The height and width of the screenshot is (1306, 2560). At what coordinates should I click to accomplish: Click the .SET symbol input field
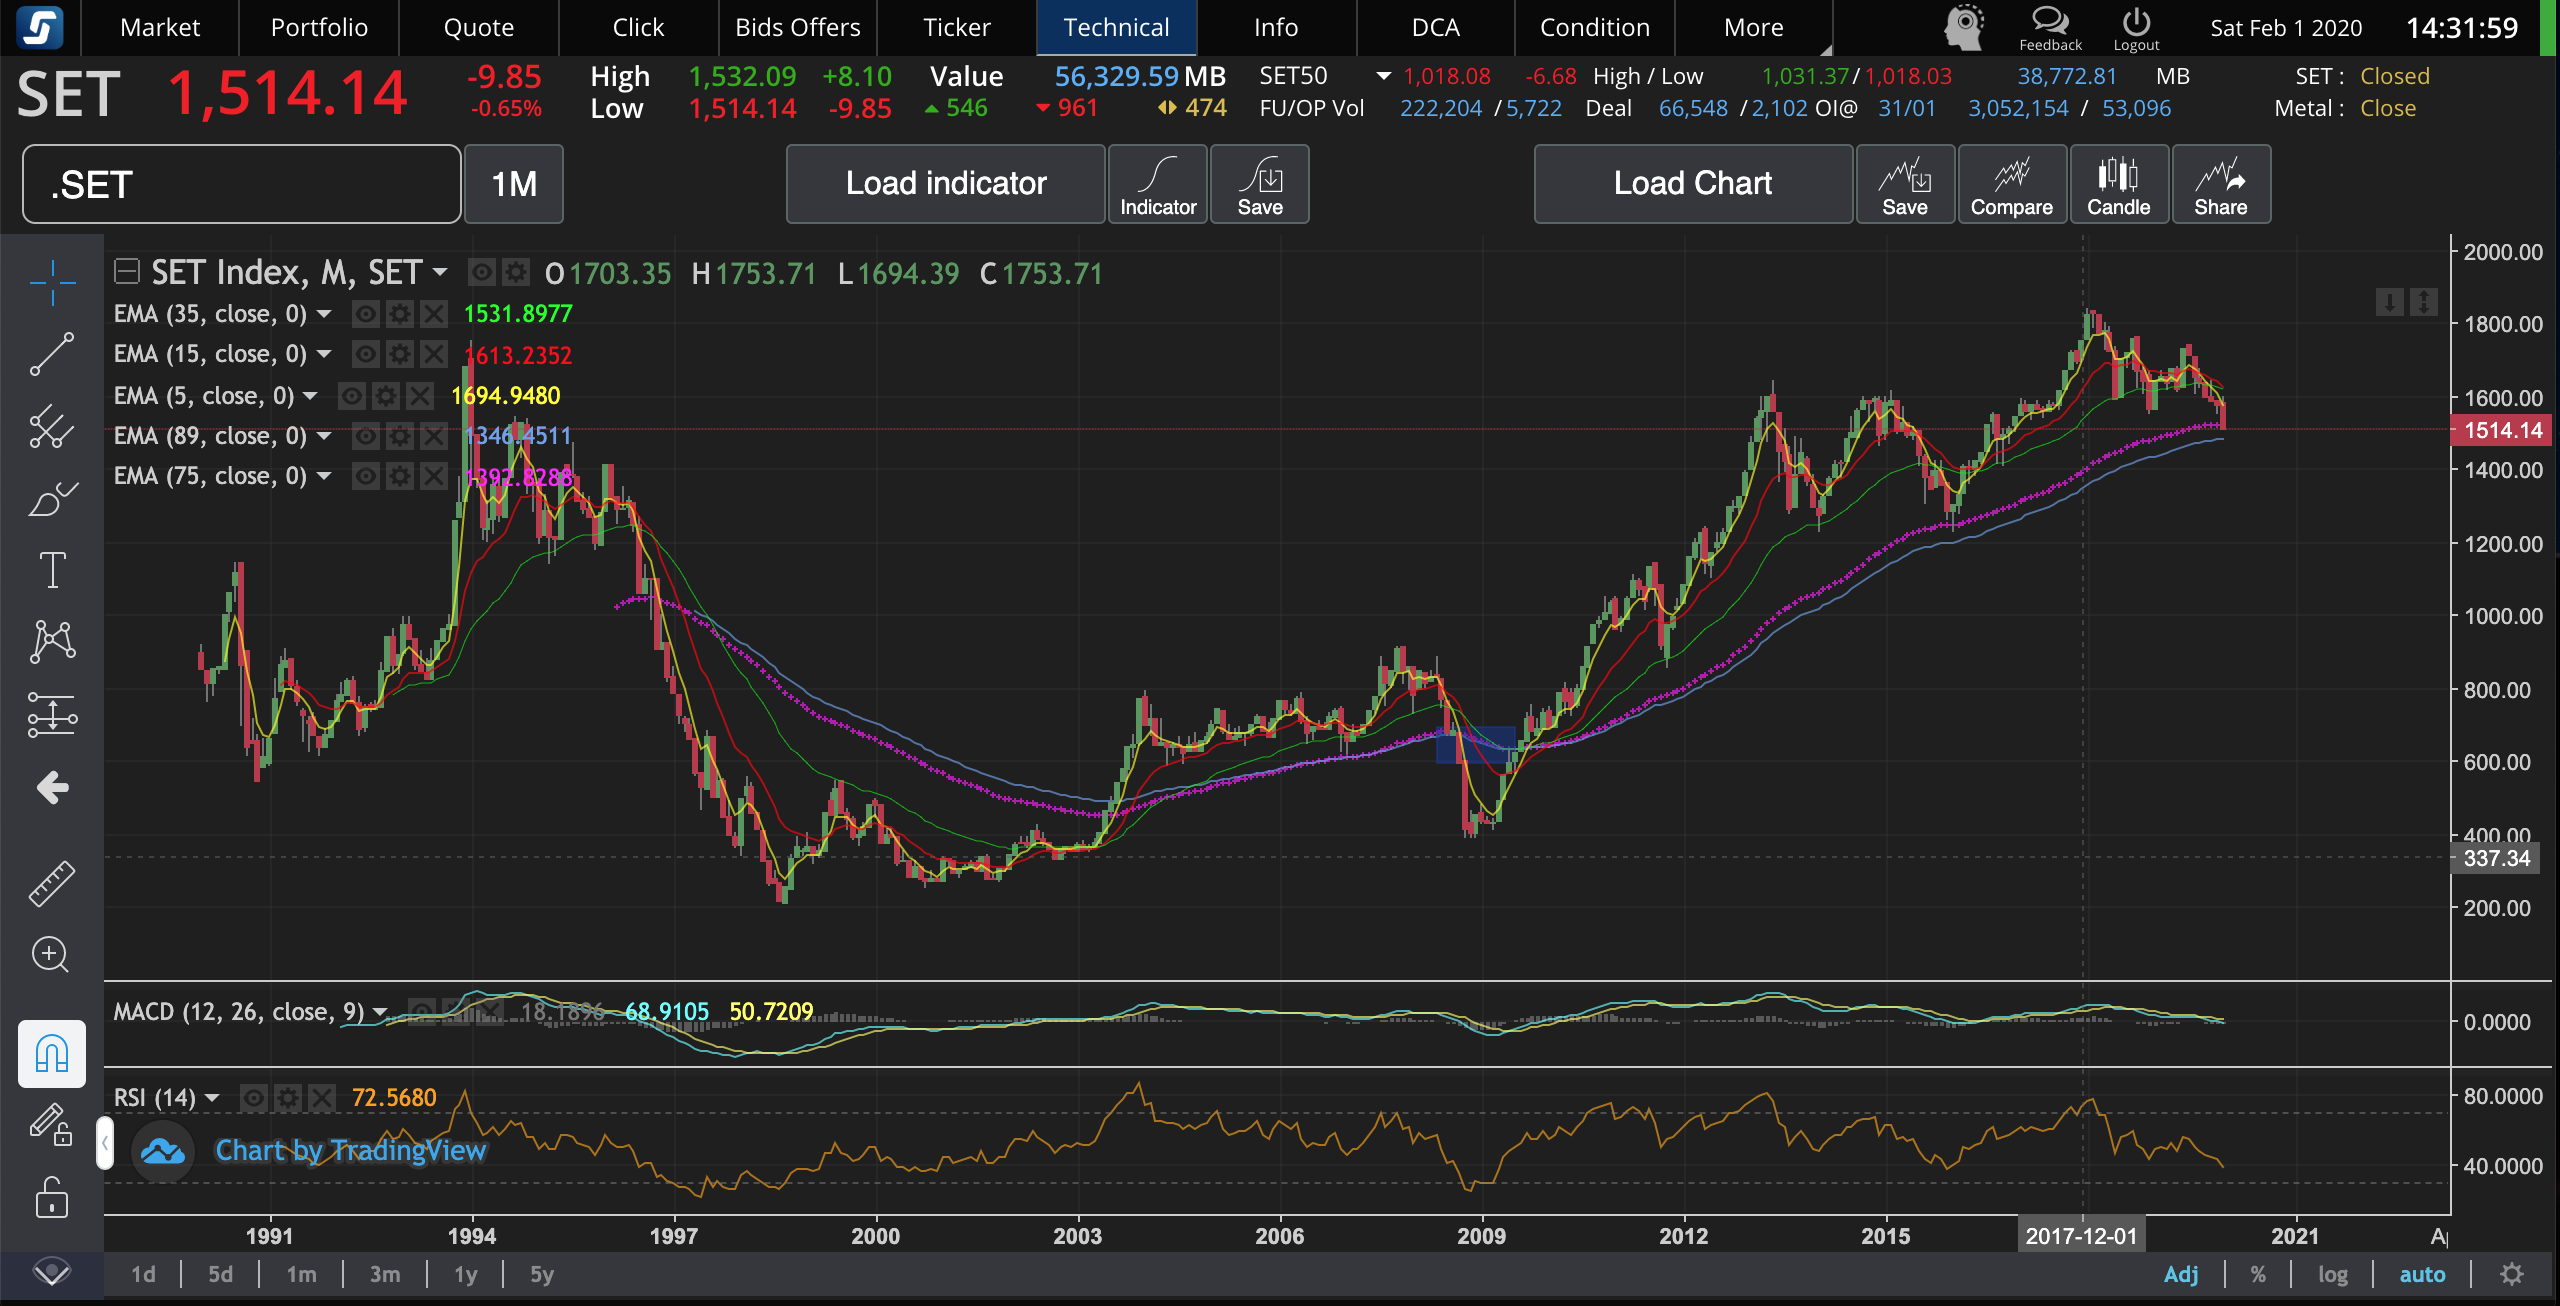(x=241, y=184)
